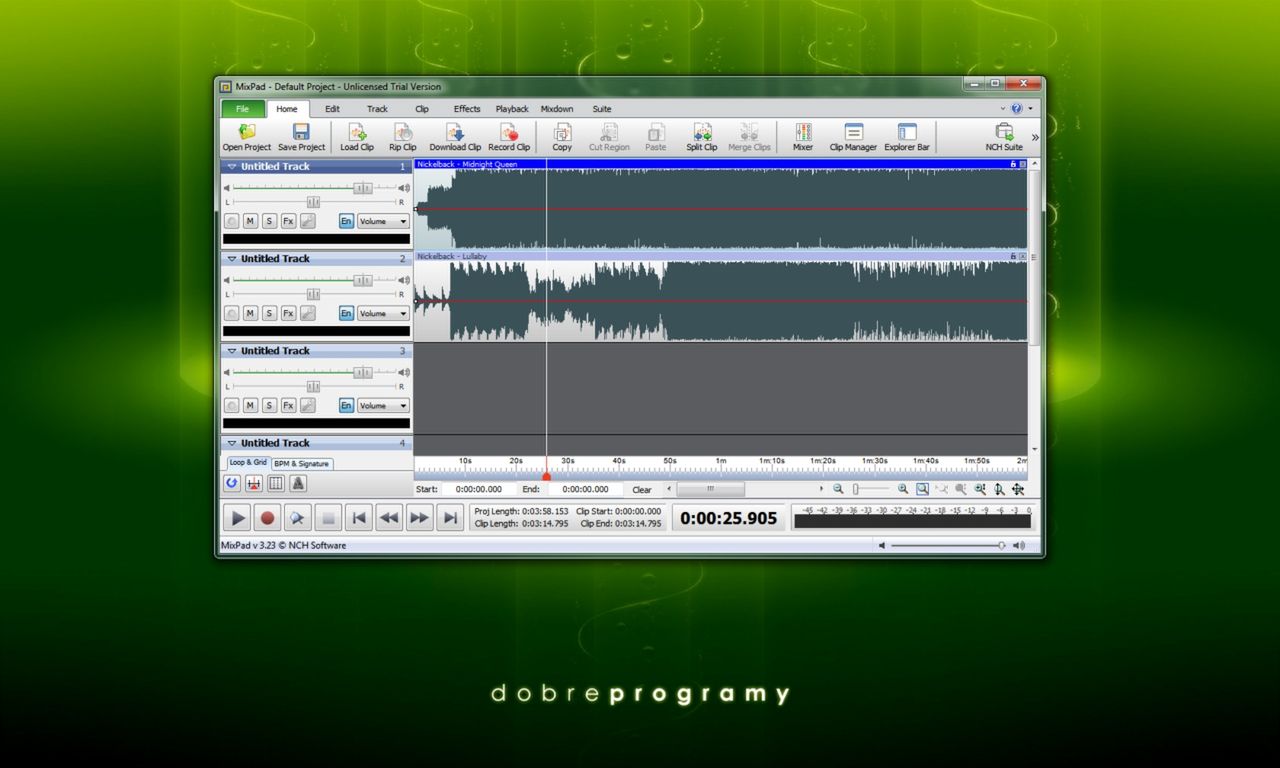Screen dimensions: 1280x768
Task: Click the Go to End transport button
Action: pyautogui.click(x=450, y=518)
